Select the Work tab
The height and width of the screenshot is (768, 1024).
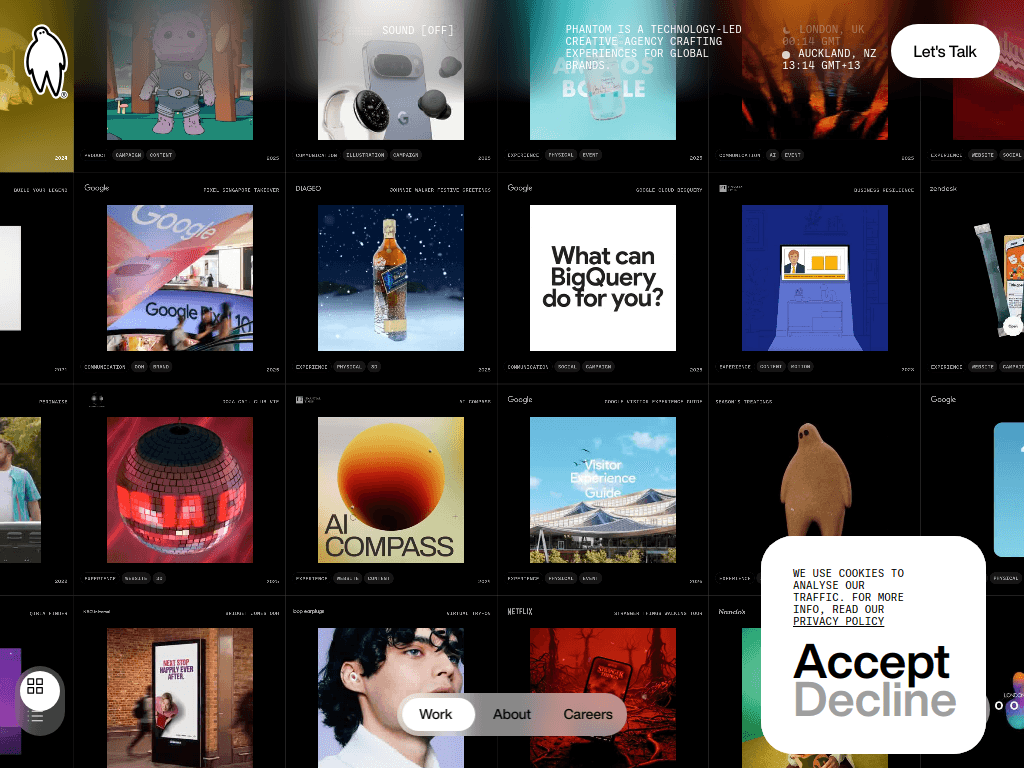coord(436,714)
